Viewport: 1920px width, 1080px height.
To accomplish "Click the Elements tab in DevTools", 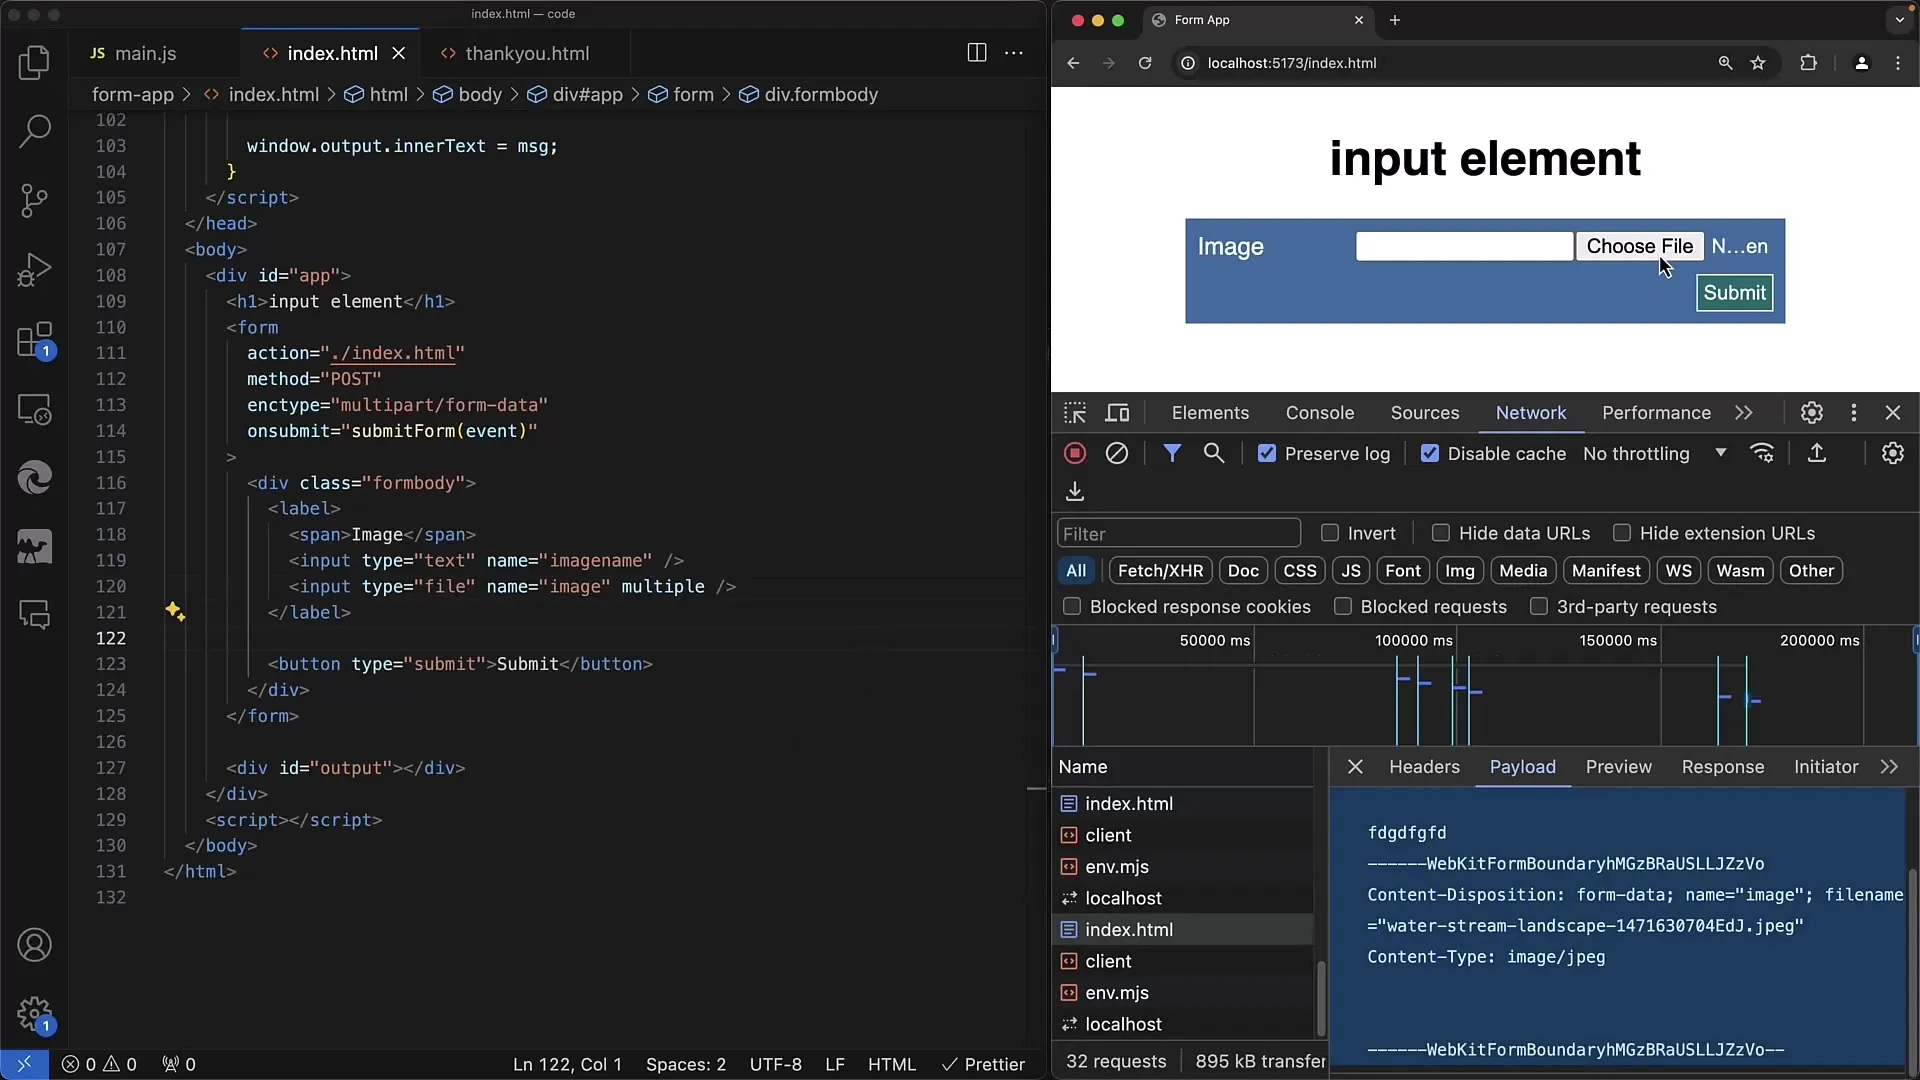I will click(1211, 413).
